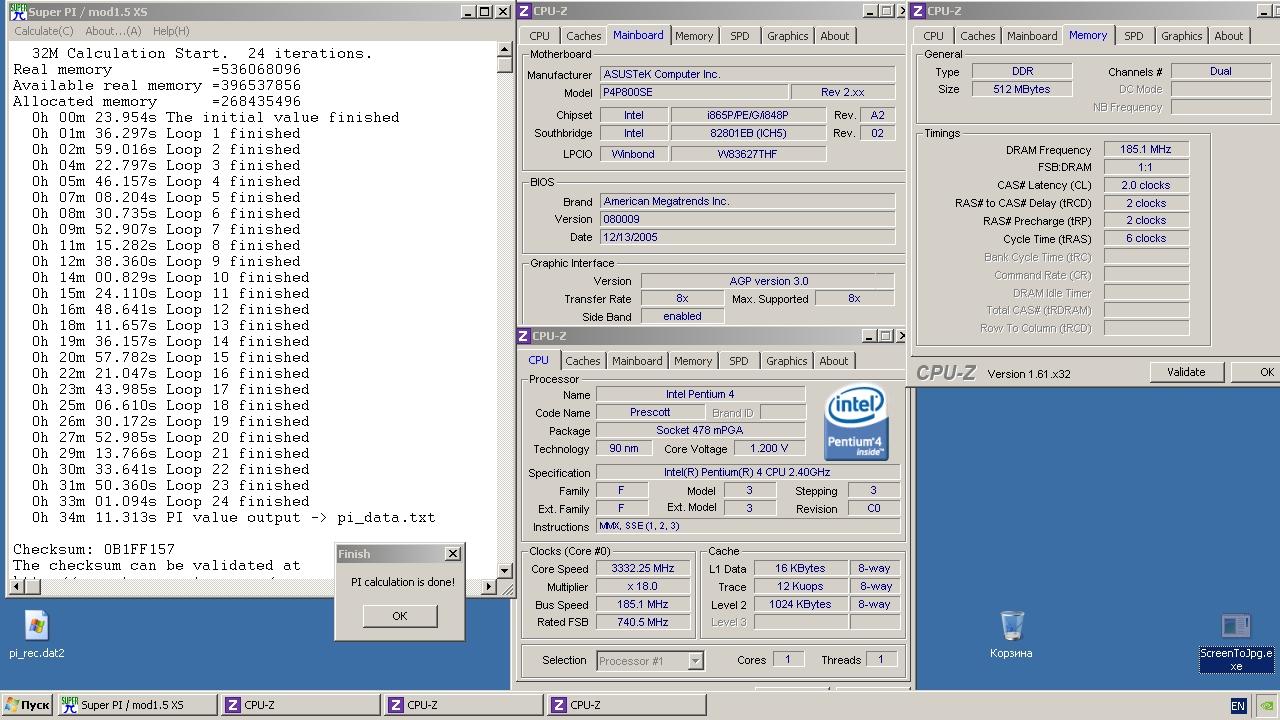Select Caches tab in Memory CPU-Z window

pos(977,36)
